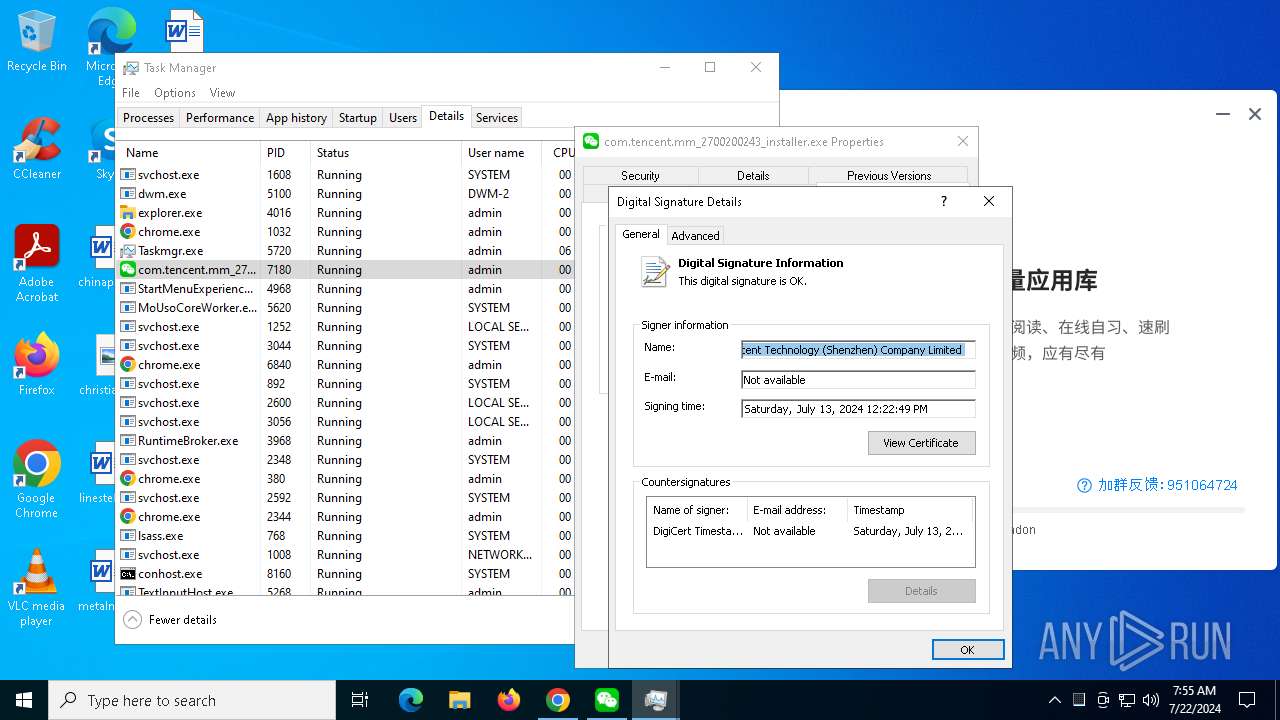Switch to the App history tab
This screenshot has width=1280, height=720.
pos(296,117)
